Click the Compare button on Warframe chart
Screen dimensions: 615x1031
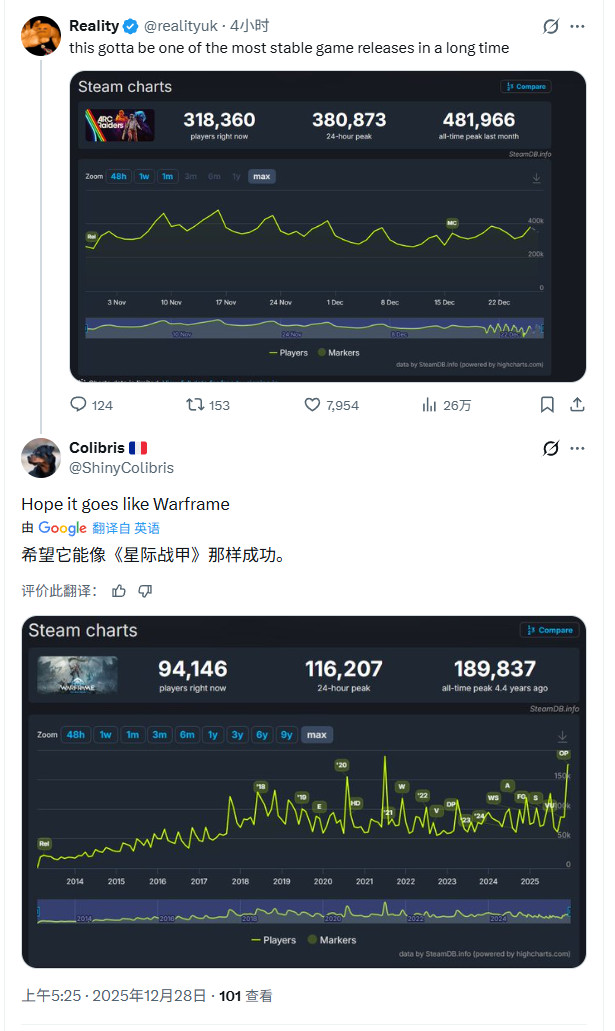(x=549, y=630)
